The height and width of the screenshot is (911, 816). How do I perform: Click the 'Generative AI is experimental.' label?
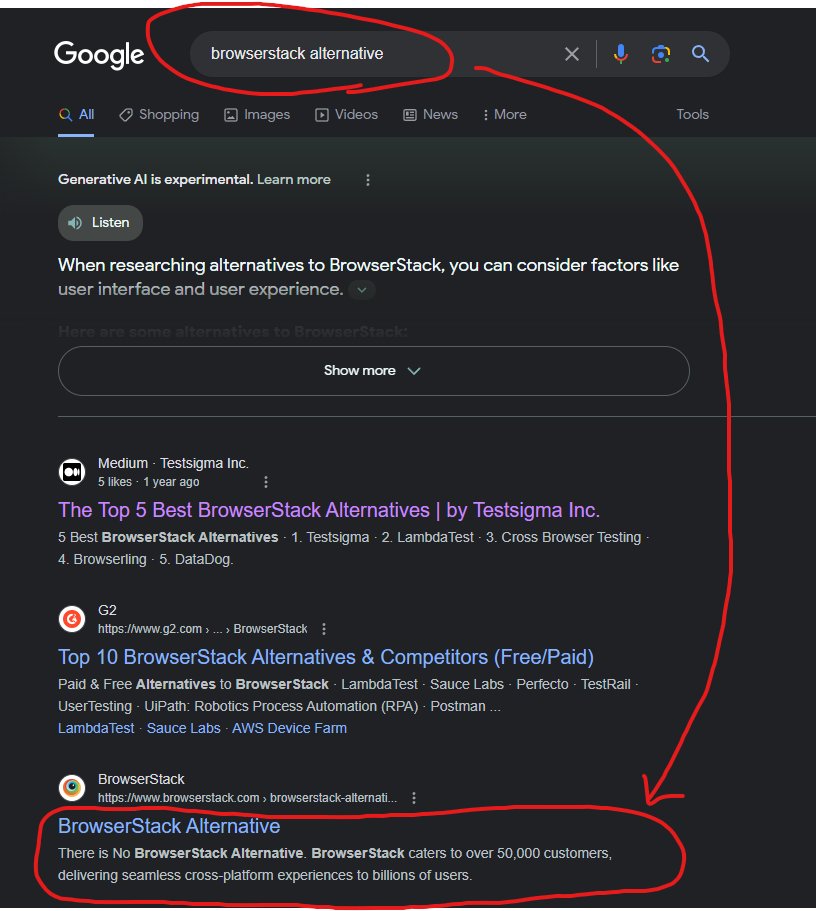155,180
